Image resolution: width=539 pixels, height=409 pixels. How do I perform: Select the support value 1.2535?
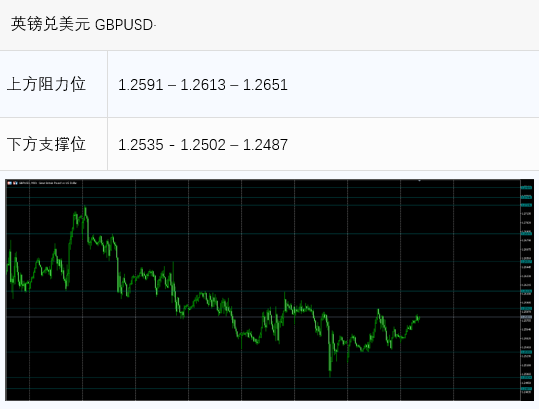(x=141, y=145)
